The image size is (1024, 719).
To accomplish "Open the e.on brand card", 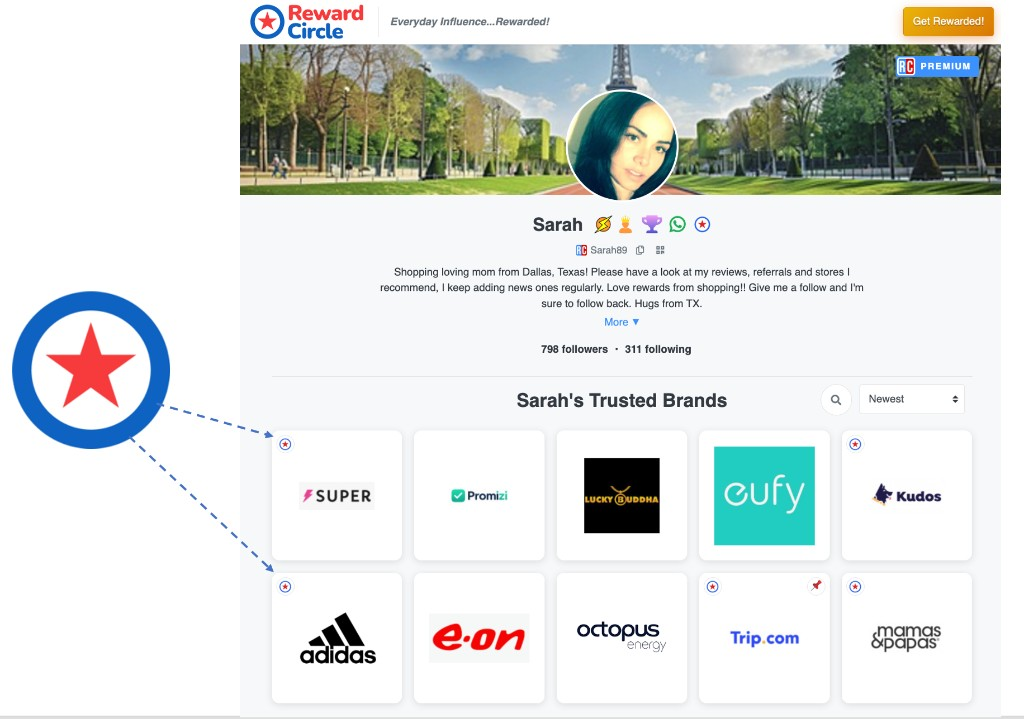I will point(479,638).
